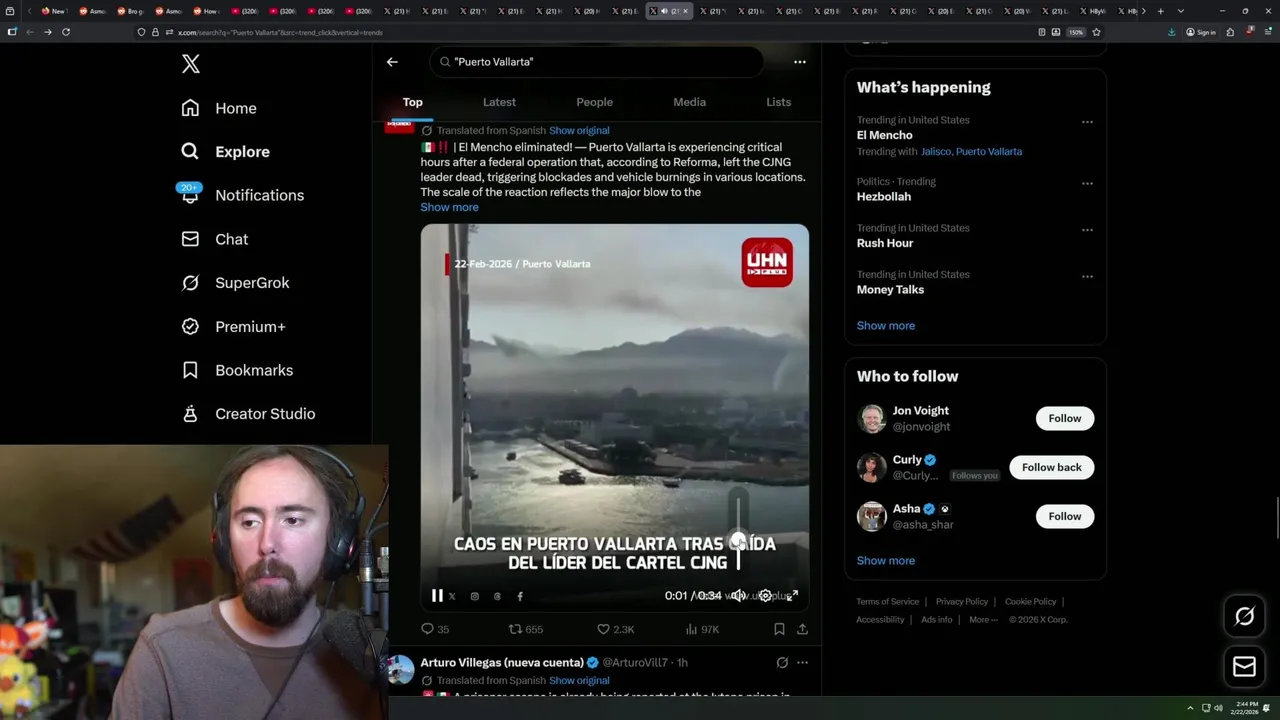Reply to the post with 35 comments
This screenshot has width=1280, height=720.
435,629
